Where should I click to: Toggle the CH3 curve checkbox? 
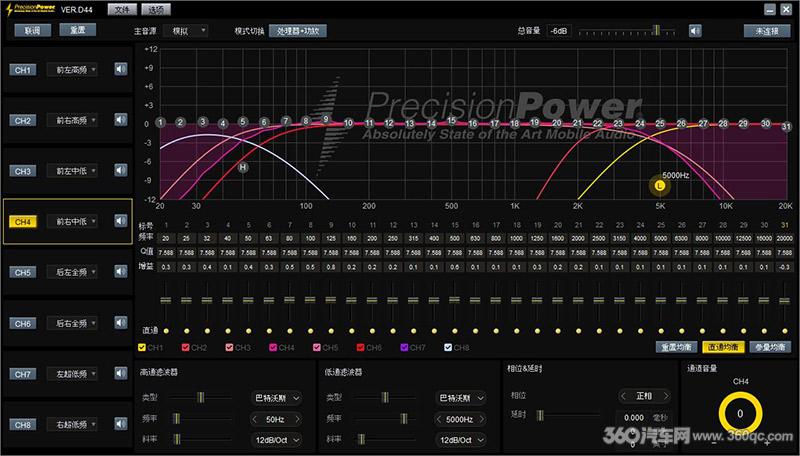[x=229, y=347]
